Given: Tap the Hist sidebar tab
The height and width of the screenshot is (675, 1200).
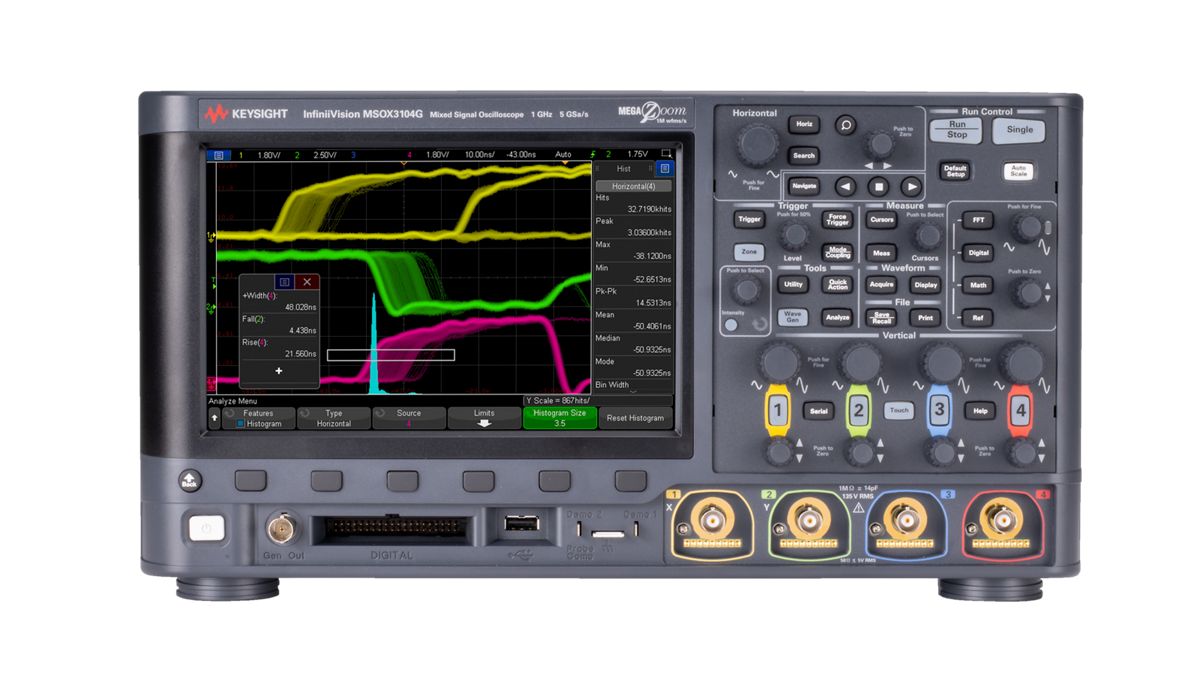Looking at the screenshot, I should coord(623,169).
